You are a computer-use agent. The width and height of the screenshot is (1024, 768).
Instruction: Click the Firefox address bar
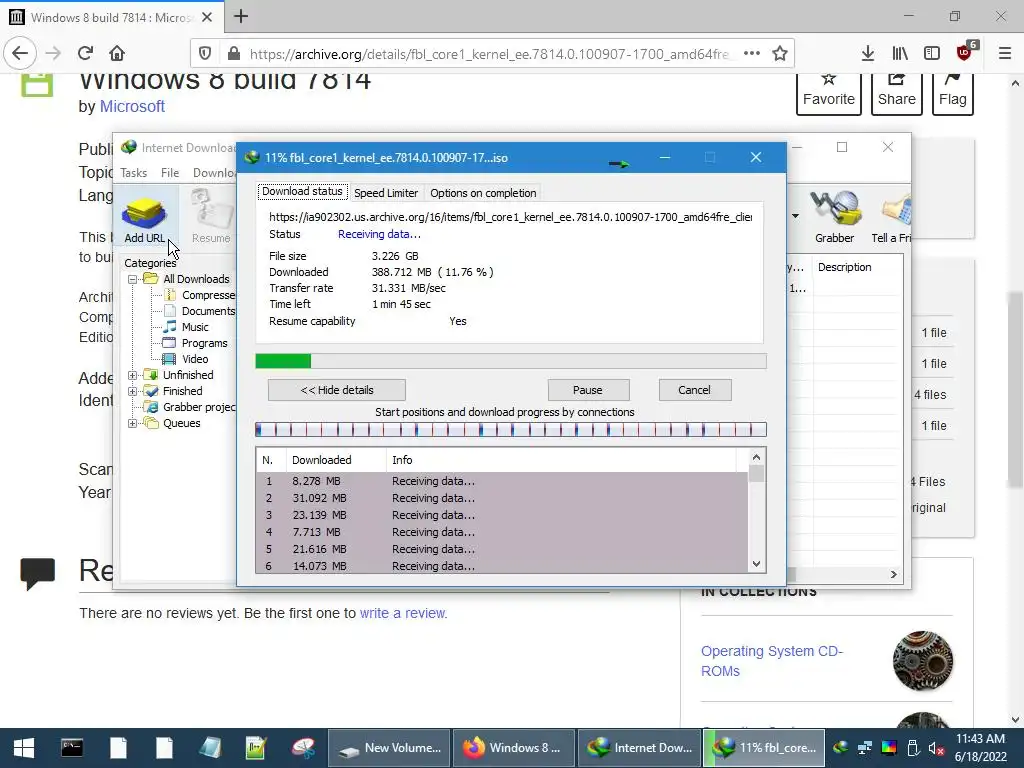click(490, 54)
